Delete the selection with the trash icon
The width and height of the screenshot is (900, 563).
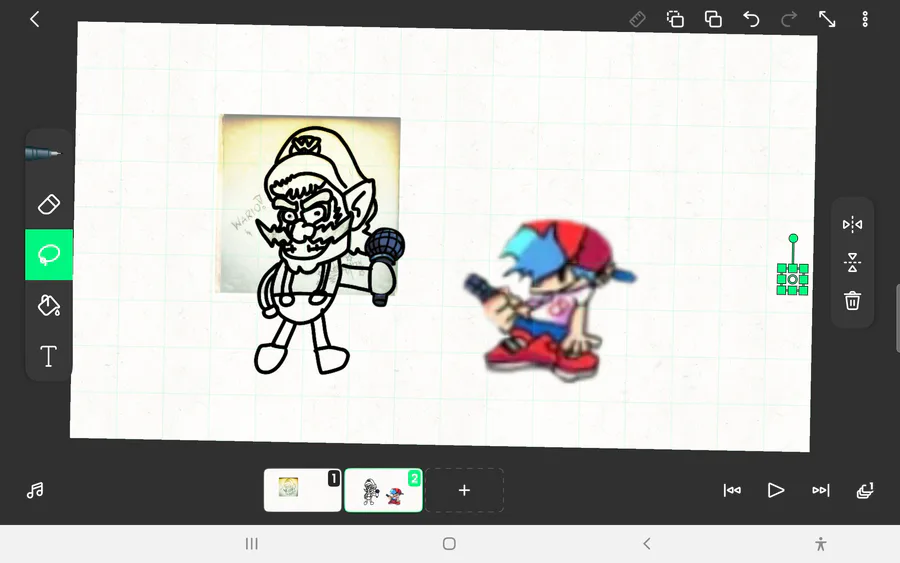click(852, 300)
